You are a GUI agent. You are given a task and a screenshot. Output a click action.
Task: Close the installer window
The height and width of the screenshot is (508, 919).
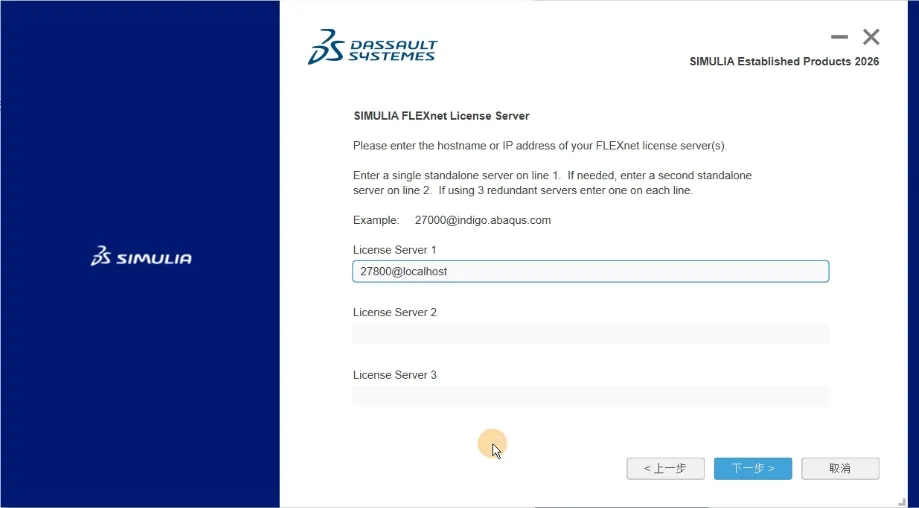[871, 37]
